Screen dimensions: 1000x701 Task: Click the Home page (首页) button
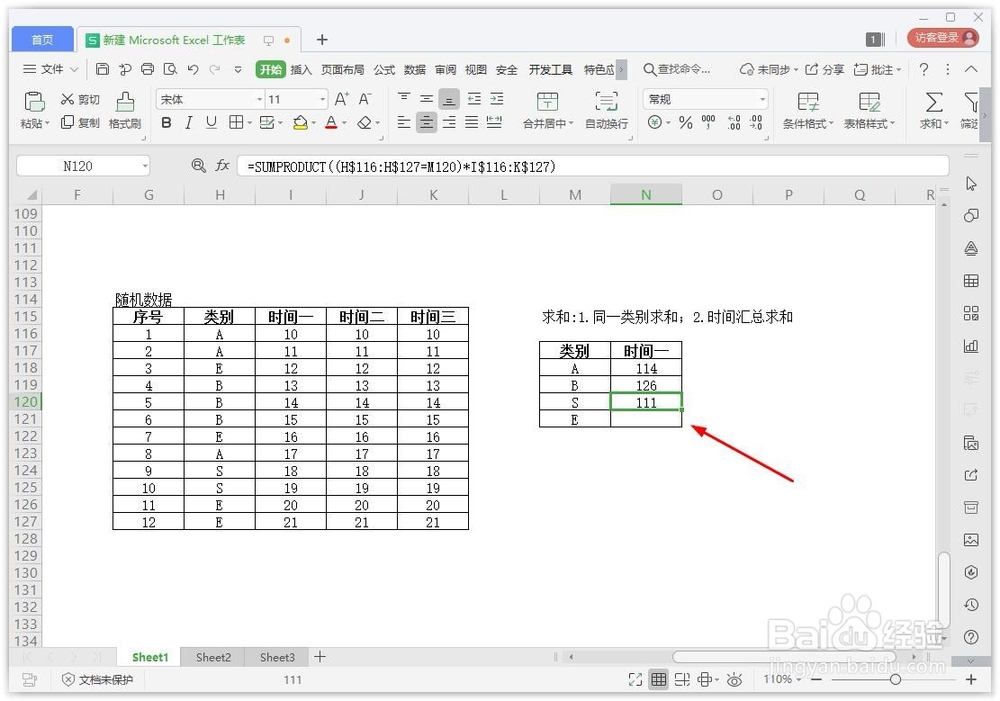pos(42,40)
